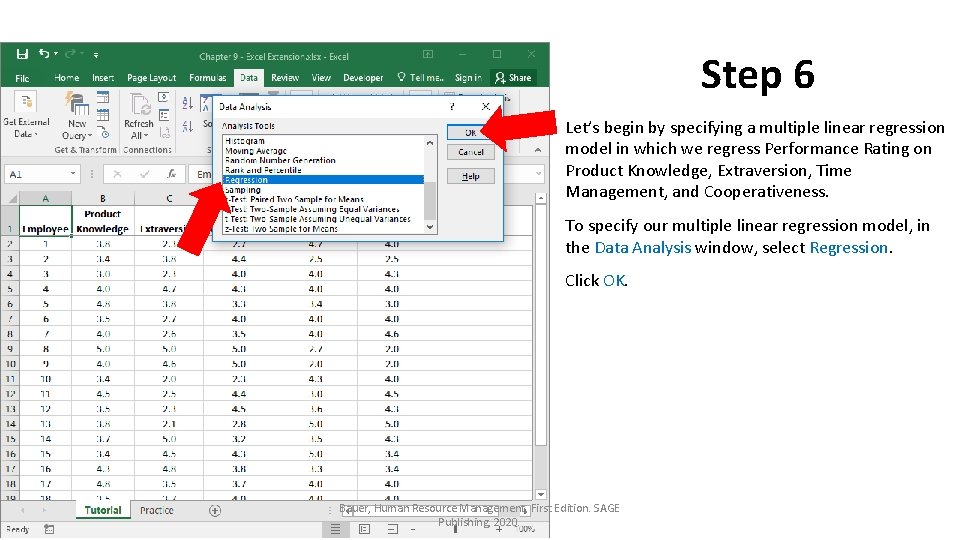
Task: Select the Data ribbon tab
Action: pyautogui.click(x=249, y=78)
